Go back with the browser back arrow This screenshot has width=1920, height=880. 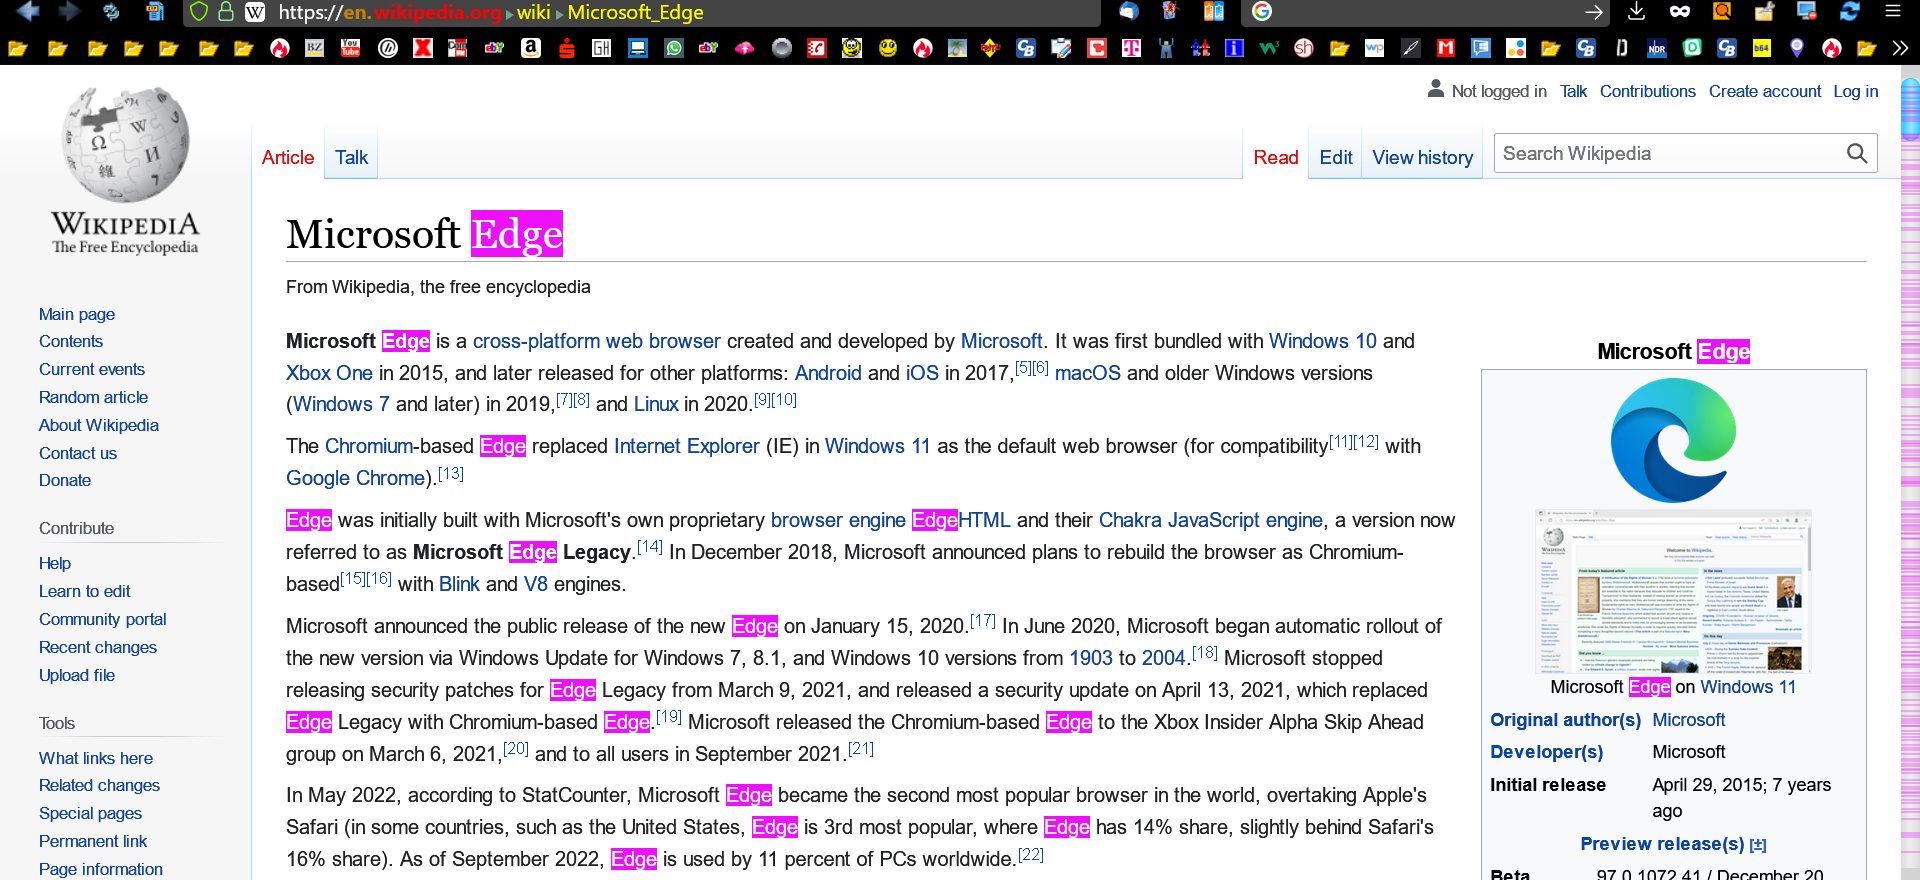click(28, 12)
